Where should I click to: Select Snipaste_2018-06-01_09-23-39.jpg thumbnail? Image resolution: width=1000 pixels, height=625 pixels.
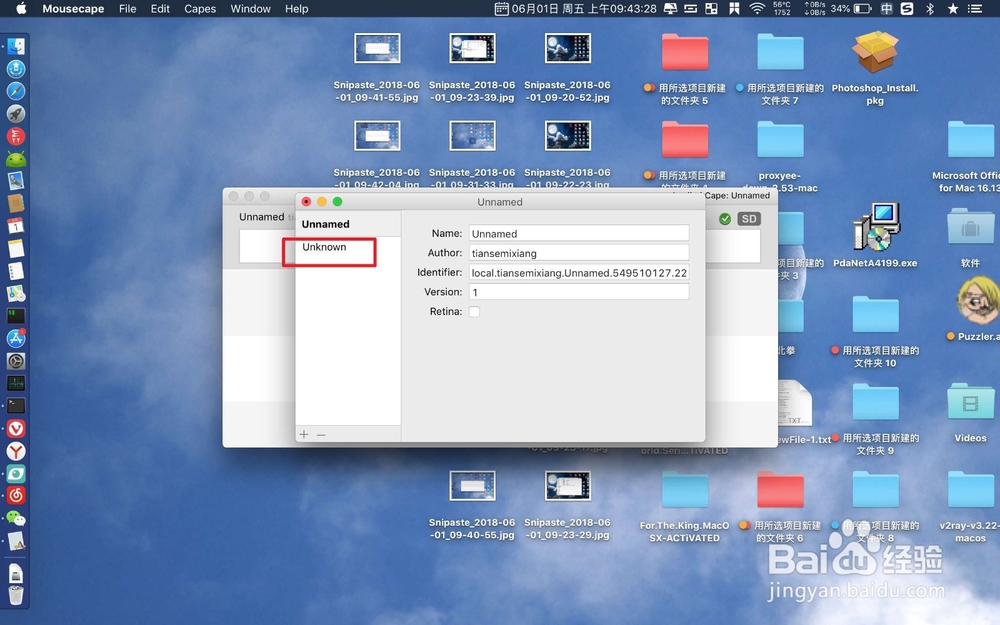(472, 48)
